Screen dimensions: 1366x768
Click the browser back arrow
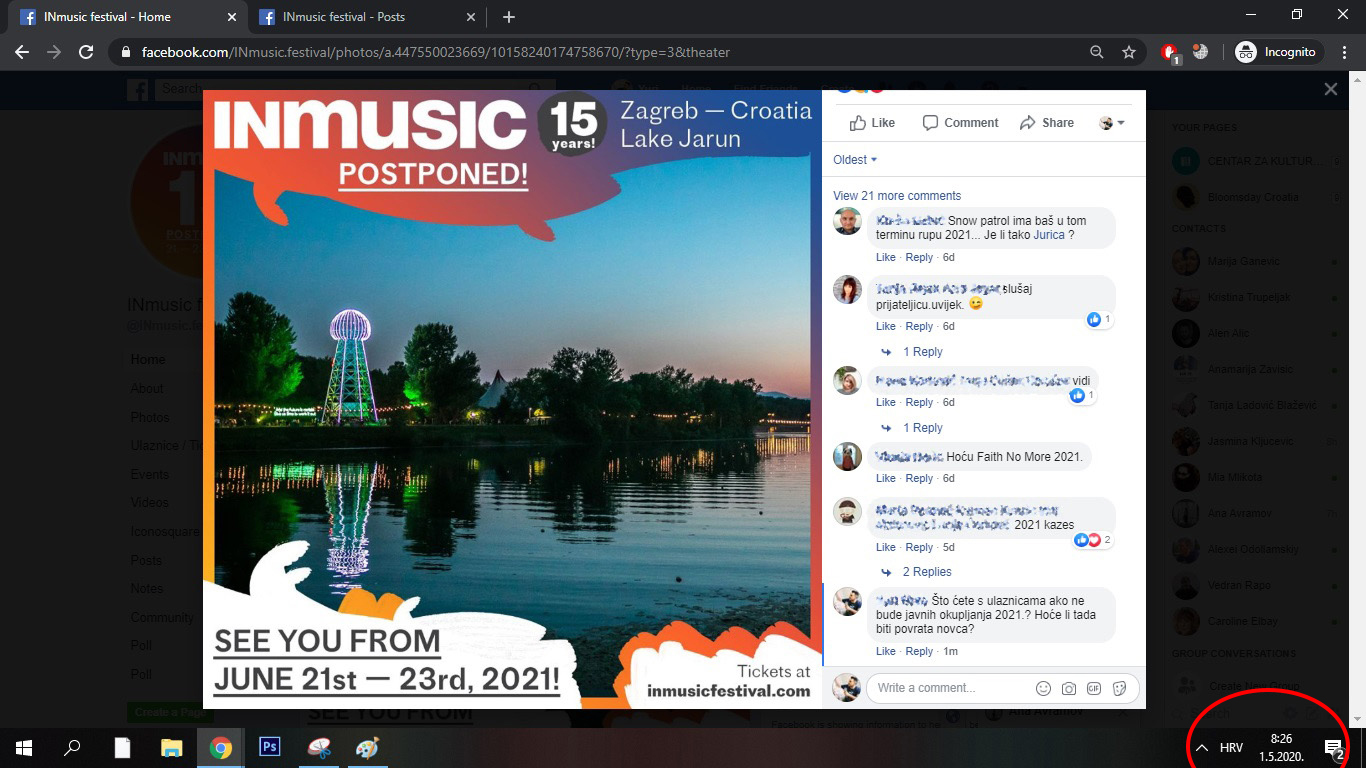[22, 52]
